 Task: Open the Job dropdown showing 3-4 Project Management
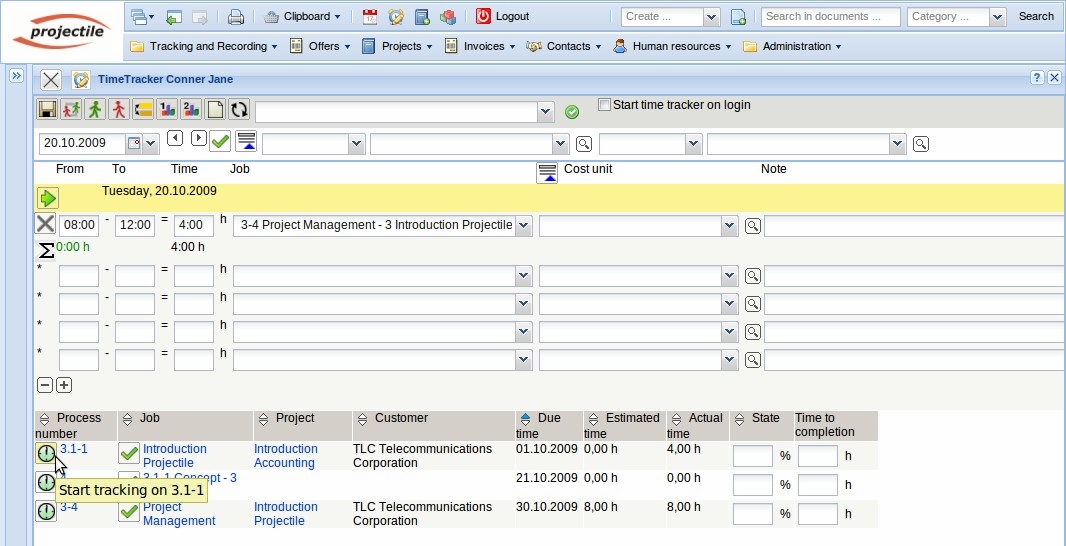coord(523,226)
